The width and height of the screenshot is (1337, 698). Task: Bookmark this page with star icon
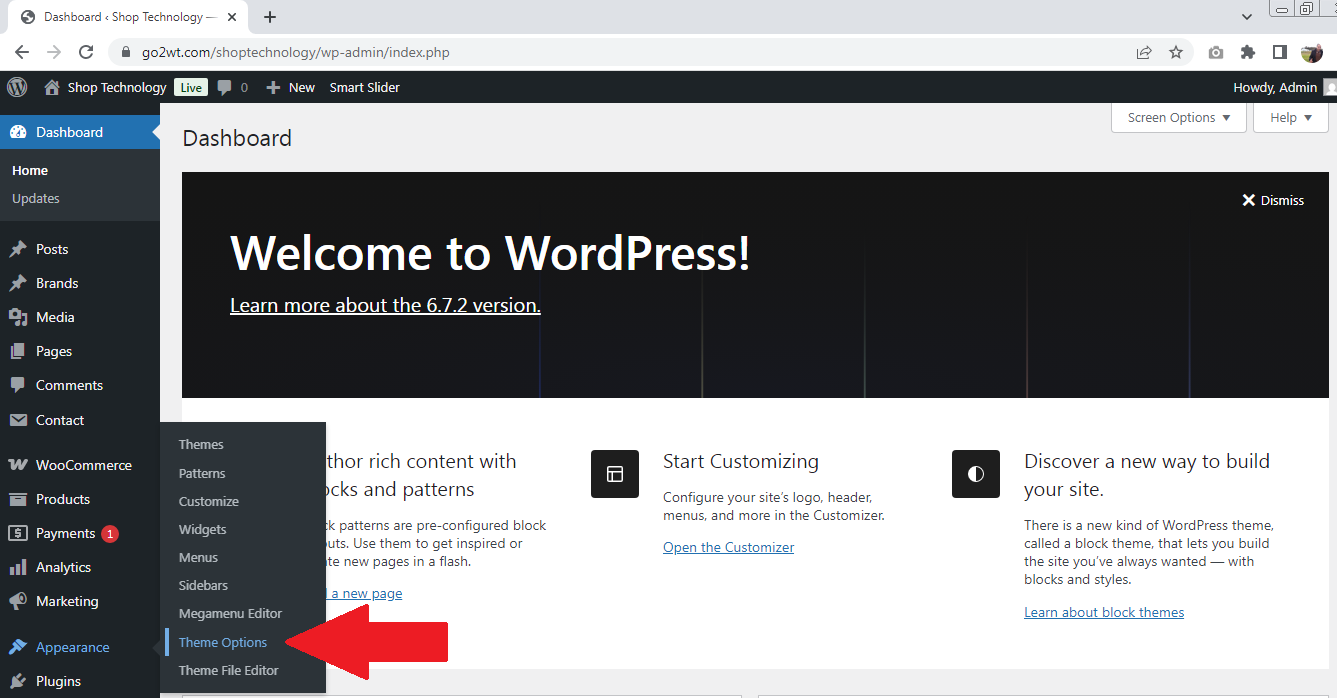pyautogui.click(x=1176, y=52)
